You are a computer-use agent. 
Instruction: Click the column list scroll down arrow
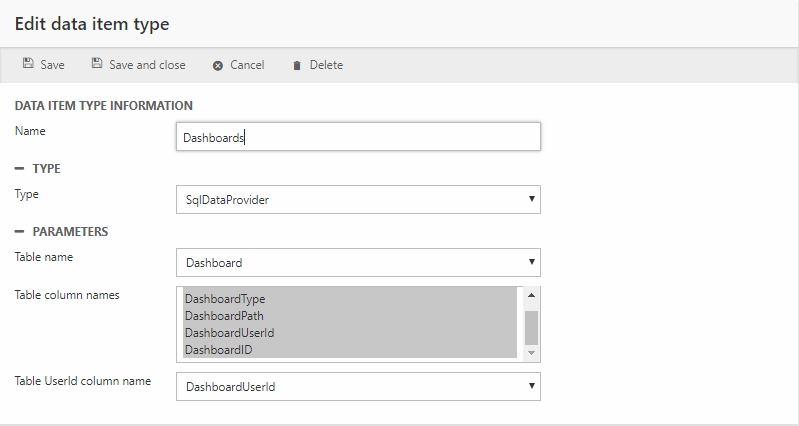(x=531, y=351)
